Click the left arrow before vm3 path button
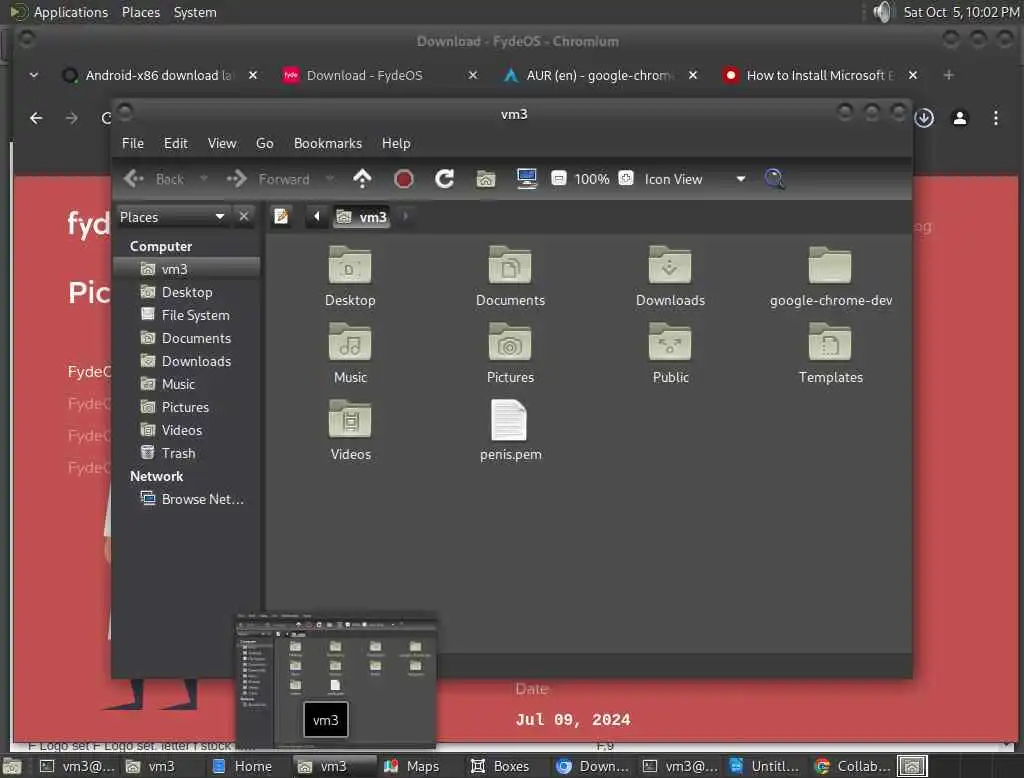The image size is (1024, 778). coord(317,216)
